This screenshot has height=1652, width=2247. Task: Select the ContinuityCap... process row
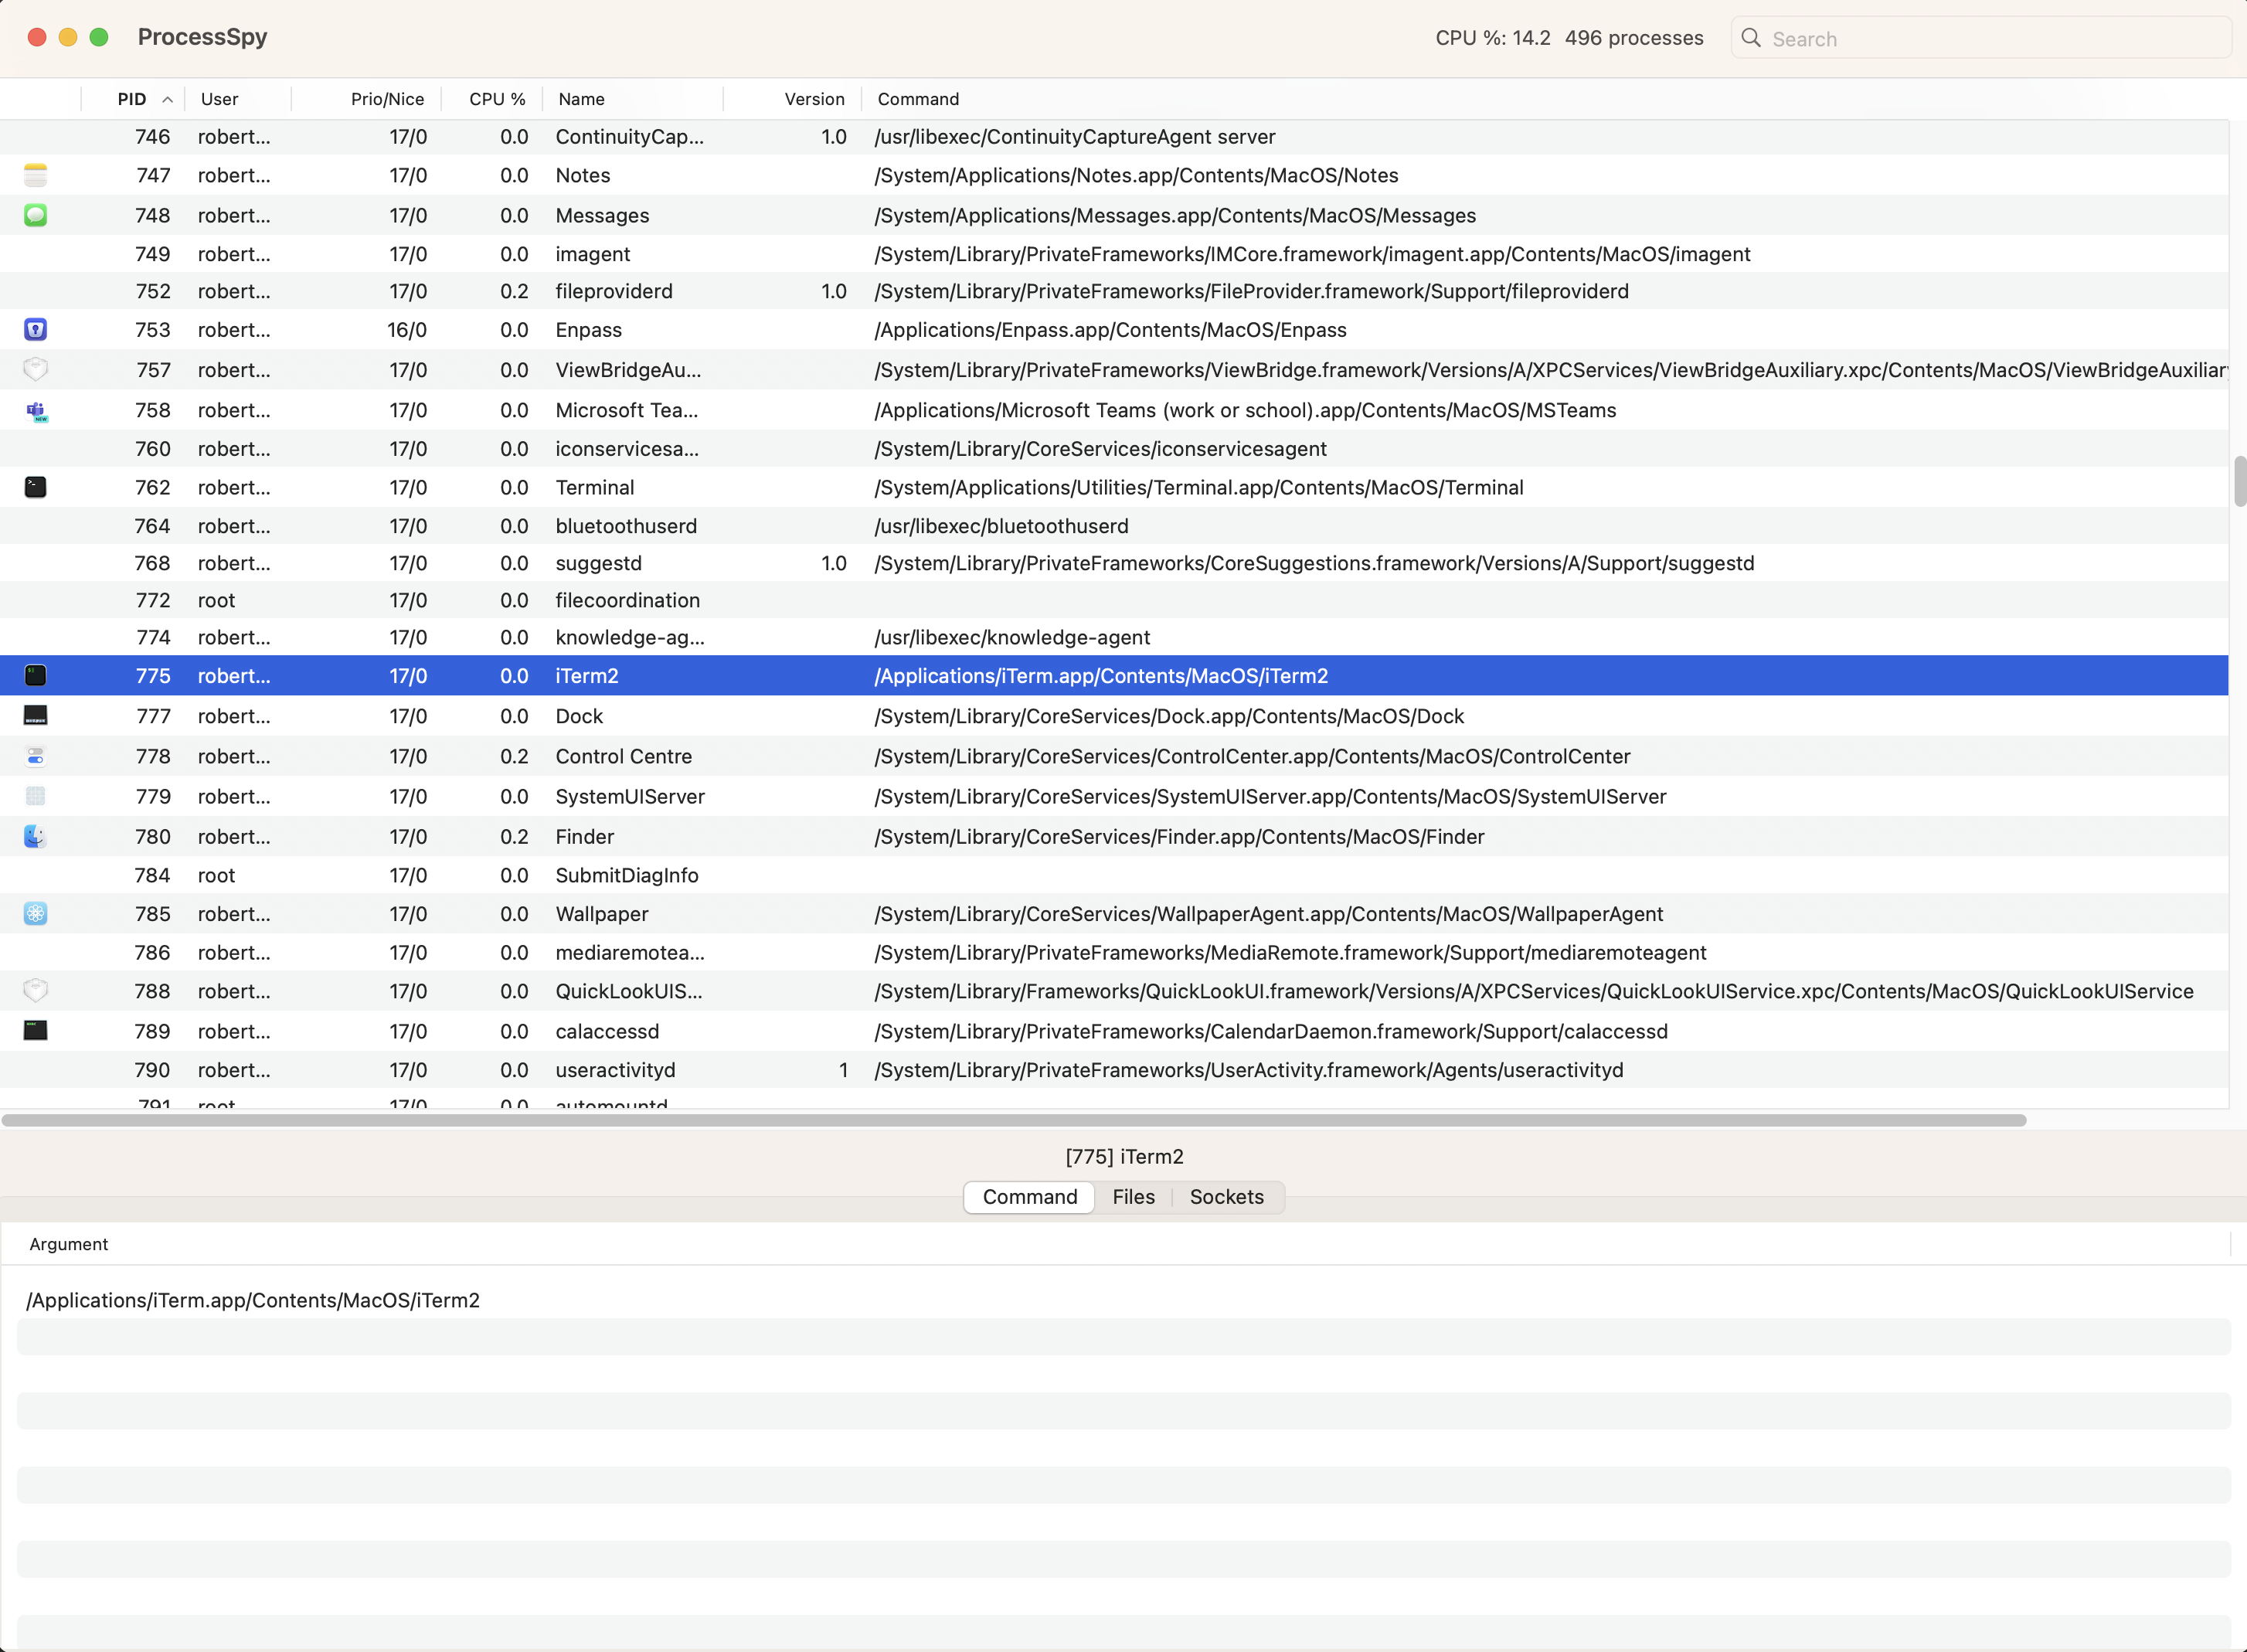pyautogui.click(x=1114, y=137)
